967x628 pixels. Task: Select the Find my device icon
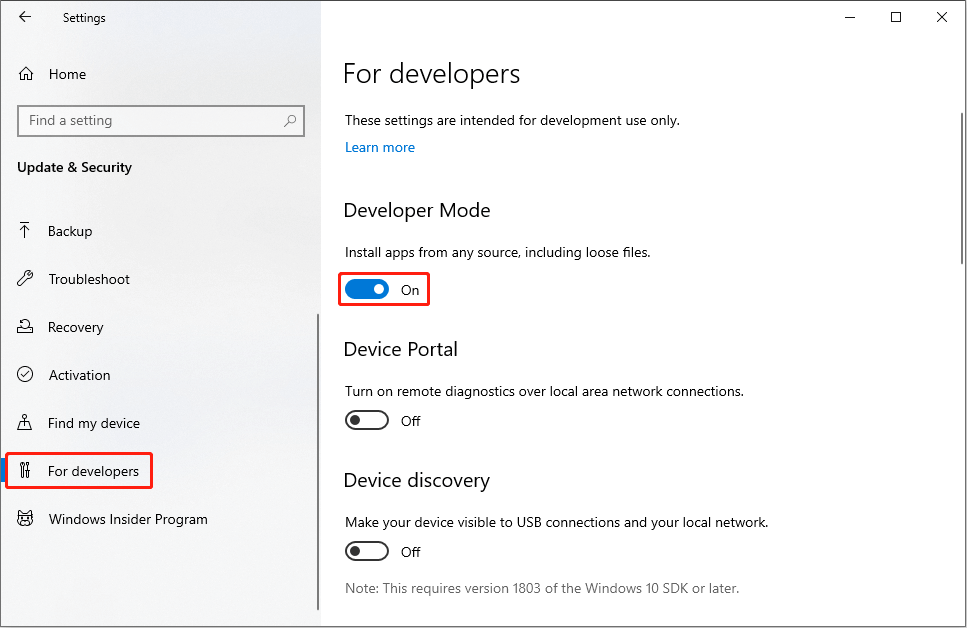pyautogui.click(x=25, y=423)
